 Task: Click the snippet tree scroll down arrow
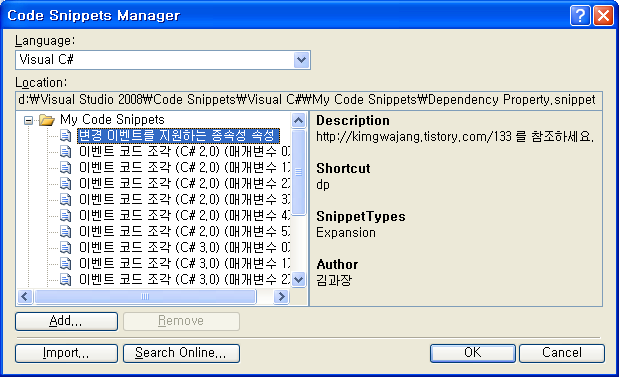(x=299, y=280)
